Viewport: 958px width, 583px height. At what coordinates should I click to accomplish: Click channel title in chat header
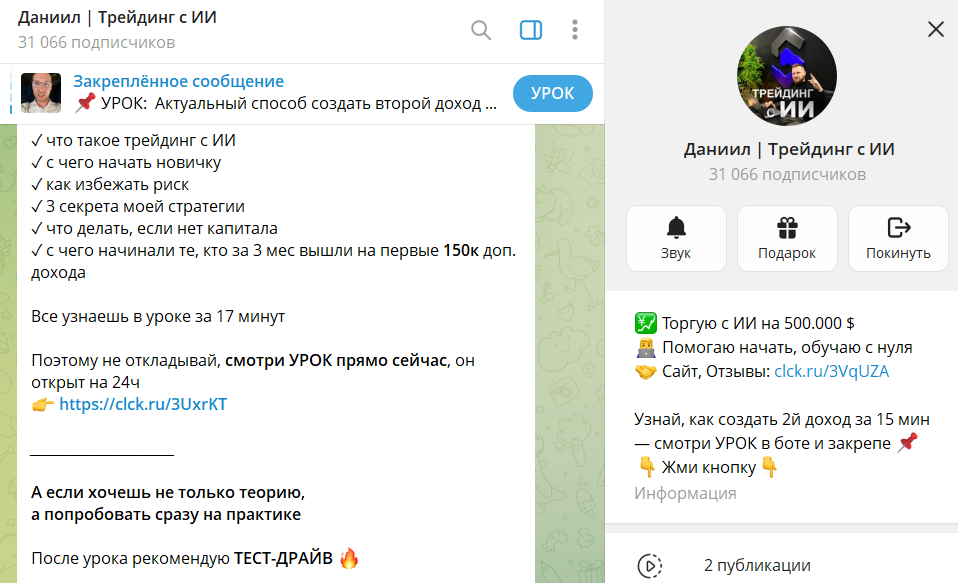pos(117,18)
